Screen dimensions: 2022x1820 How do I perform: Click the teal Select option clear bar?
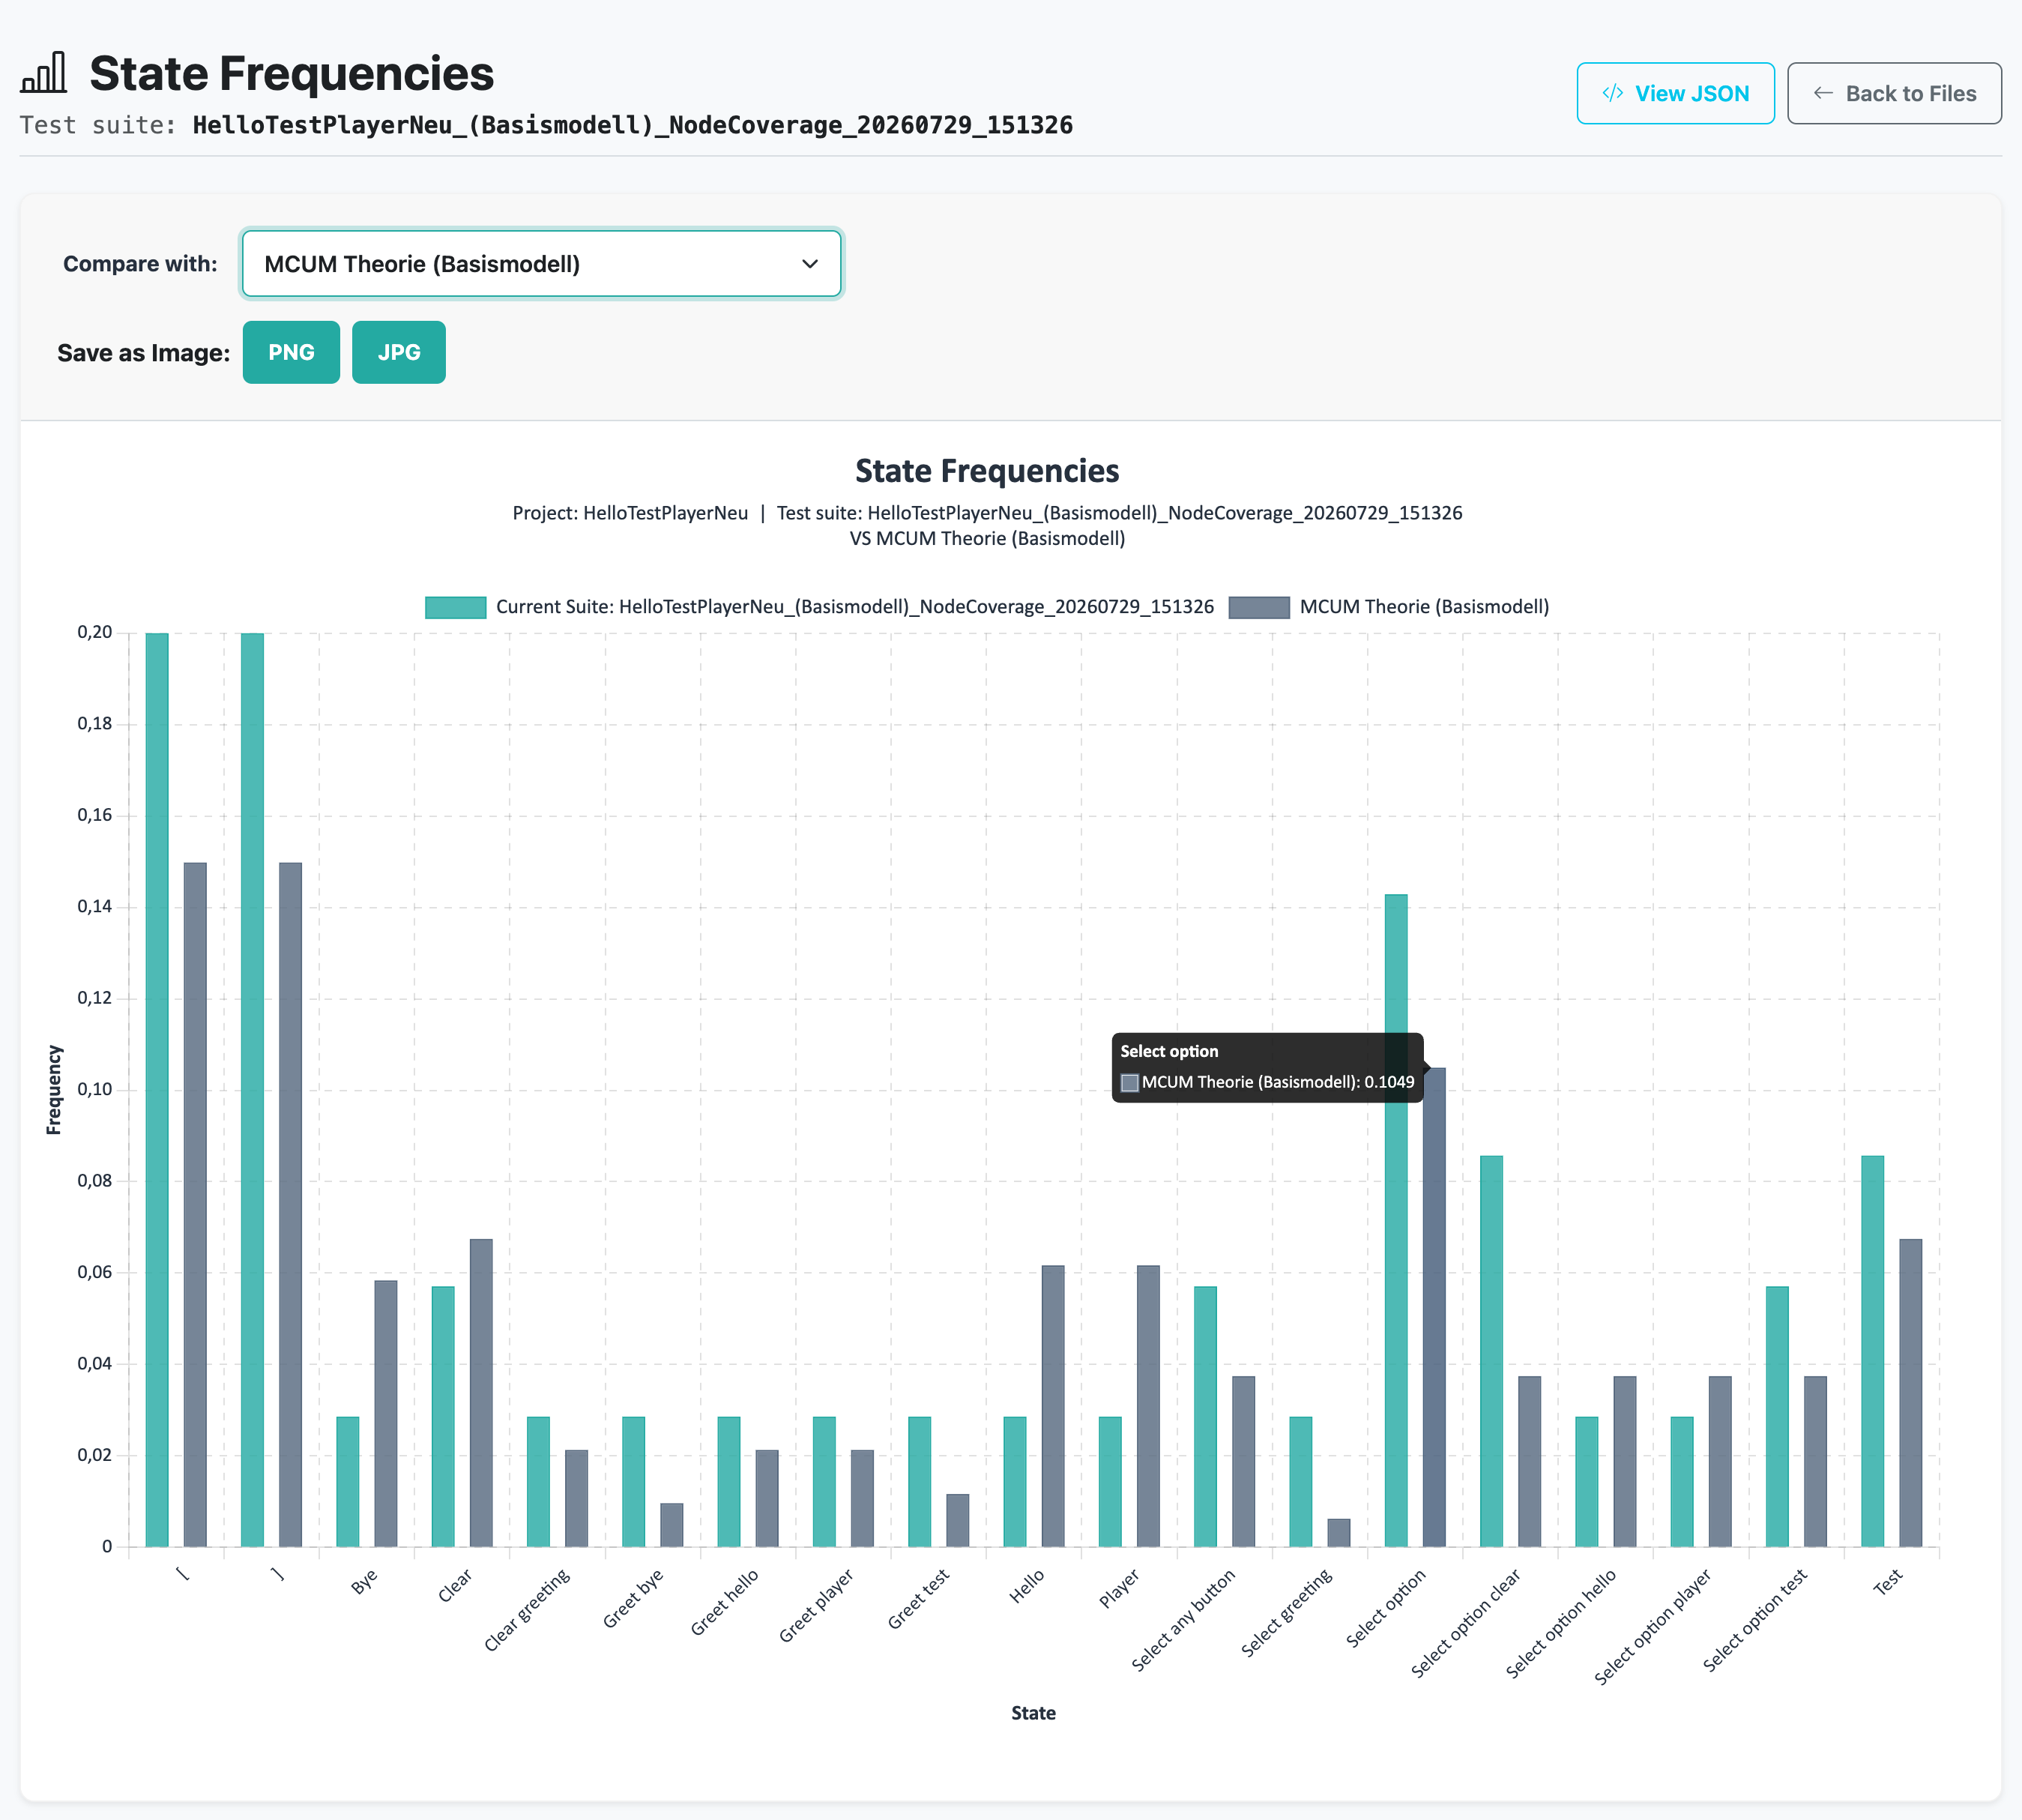(1491, 1351)
